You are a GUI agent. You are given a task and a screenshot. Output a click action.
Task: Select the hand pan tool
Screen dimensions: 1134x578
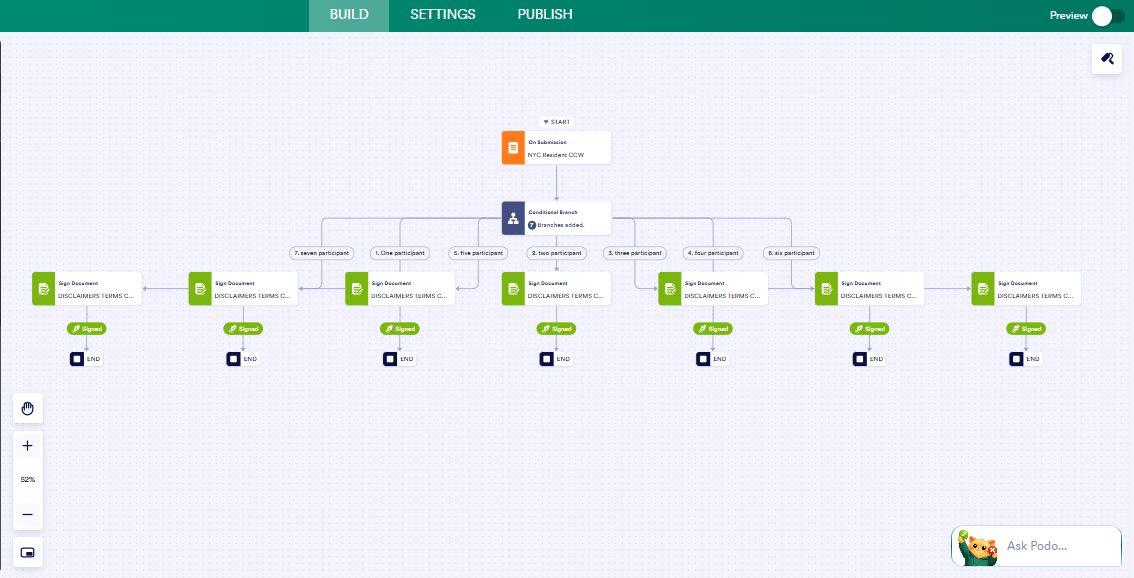[27, 409]
